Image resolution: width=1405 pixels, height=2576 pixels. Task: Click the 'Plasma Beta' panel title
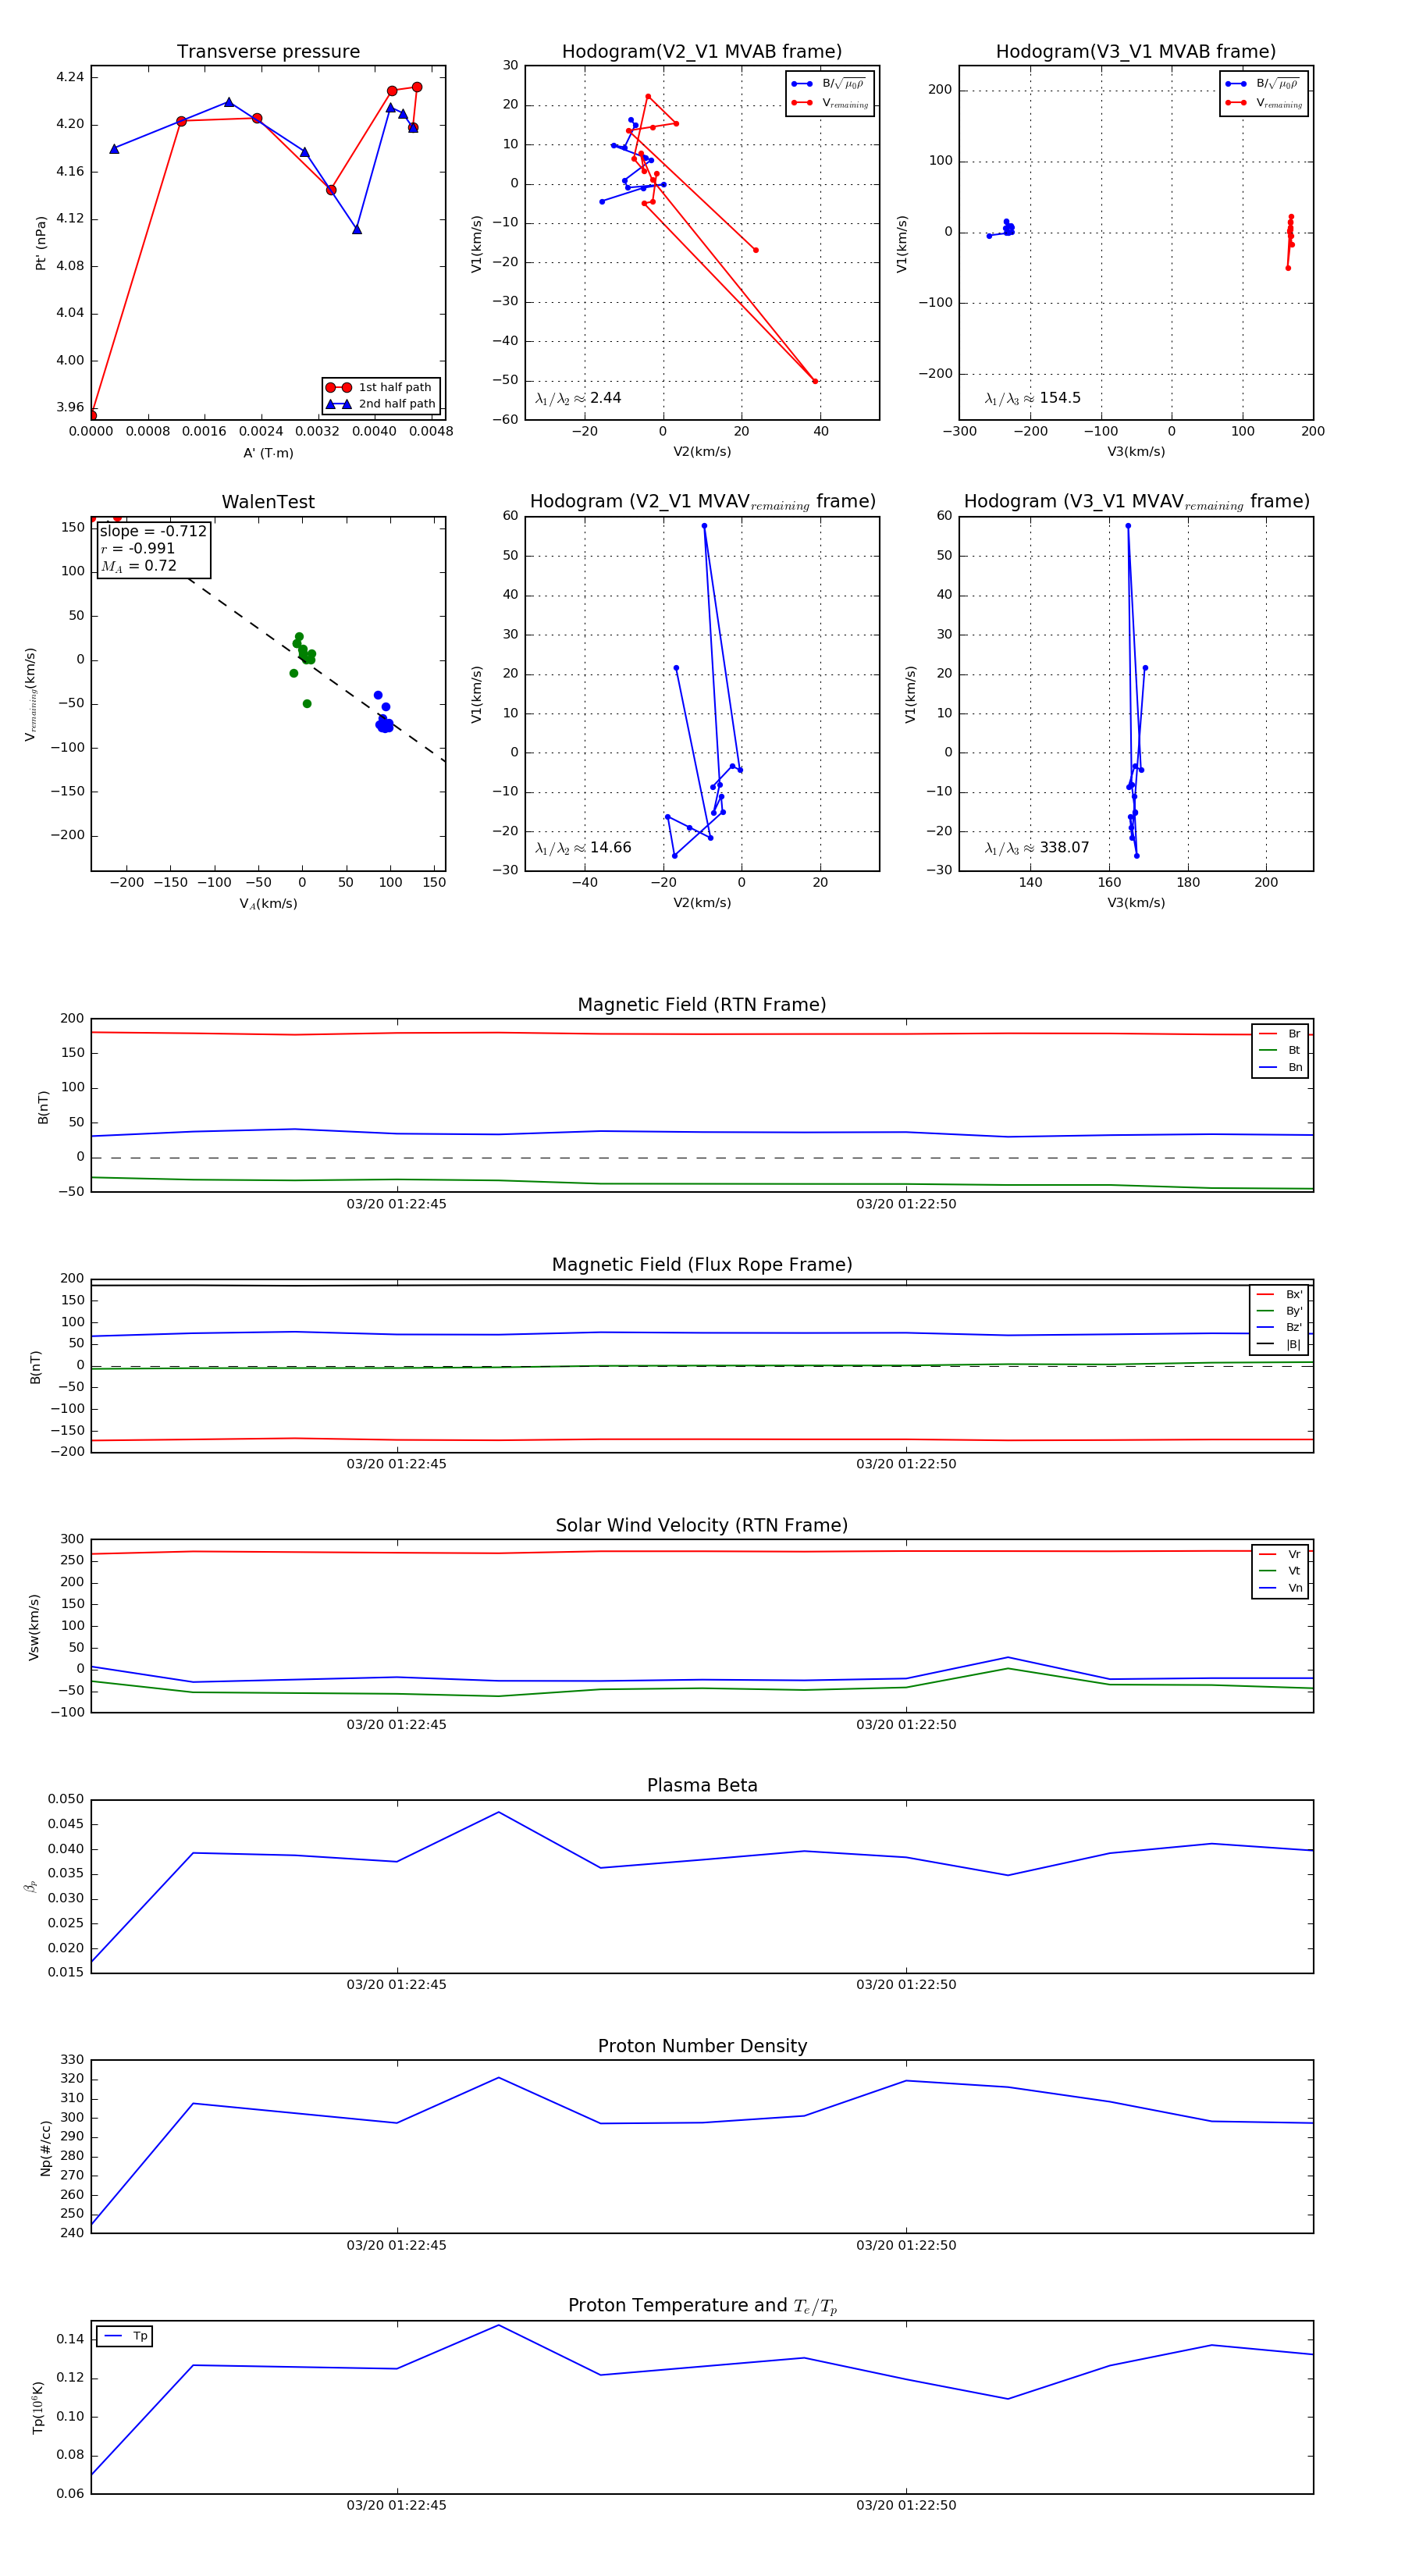702,1785
